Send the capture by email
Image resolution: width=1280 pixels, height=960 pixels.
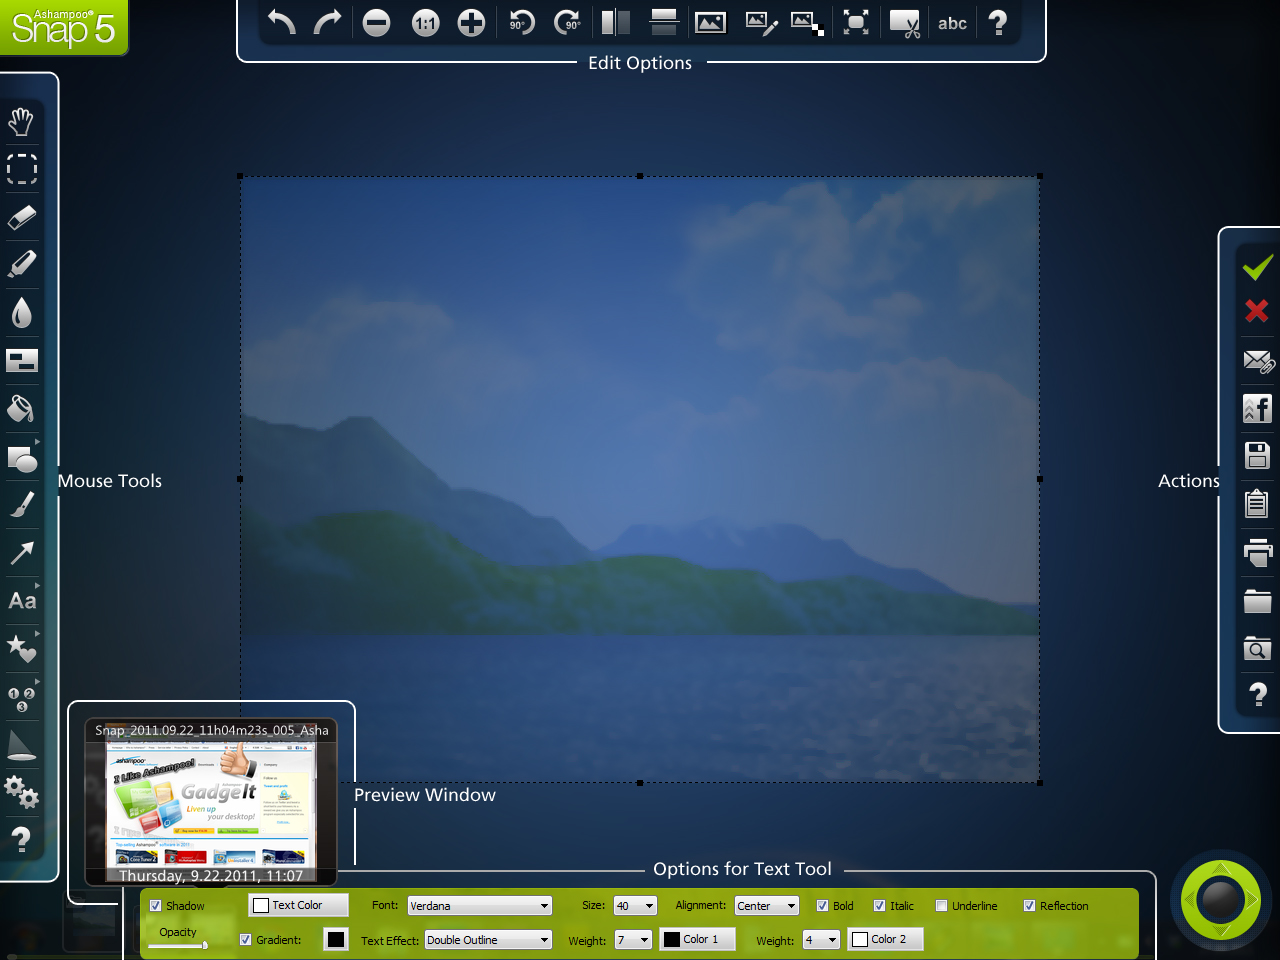pyautogui.click(x=1257, y=361)
